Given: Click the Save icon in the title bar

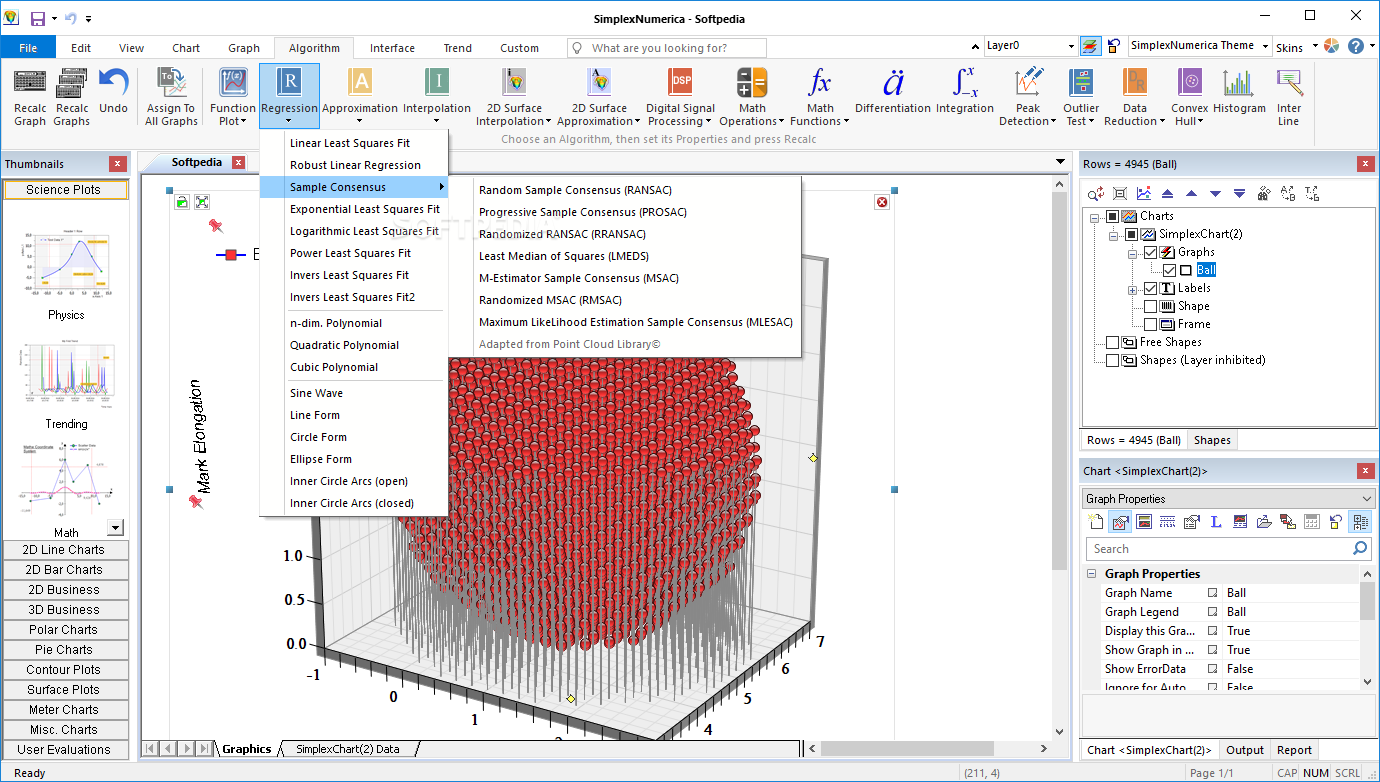Looking at the screenshot, I should (38, 18).
